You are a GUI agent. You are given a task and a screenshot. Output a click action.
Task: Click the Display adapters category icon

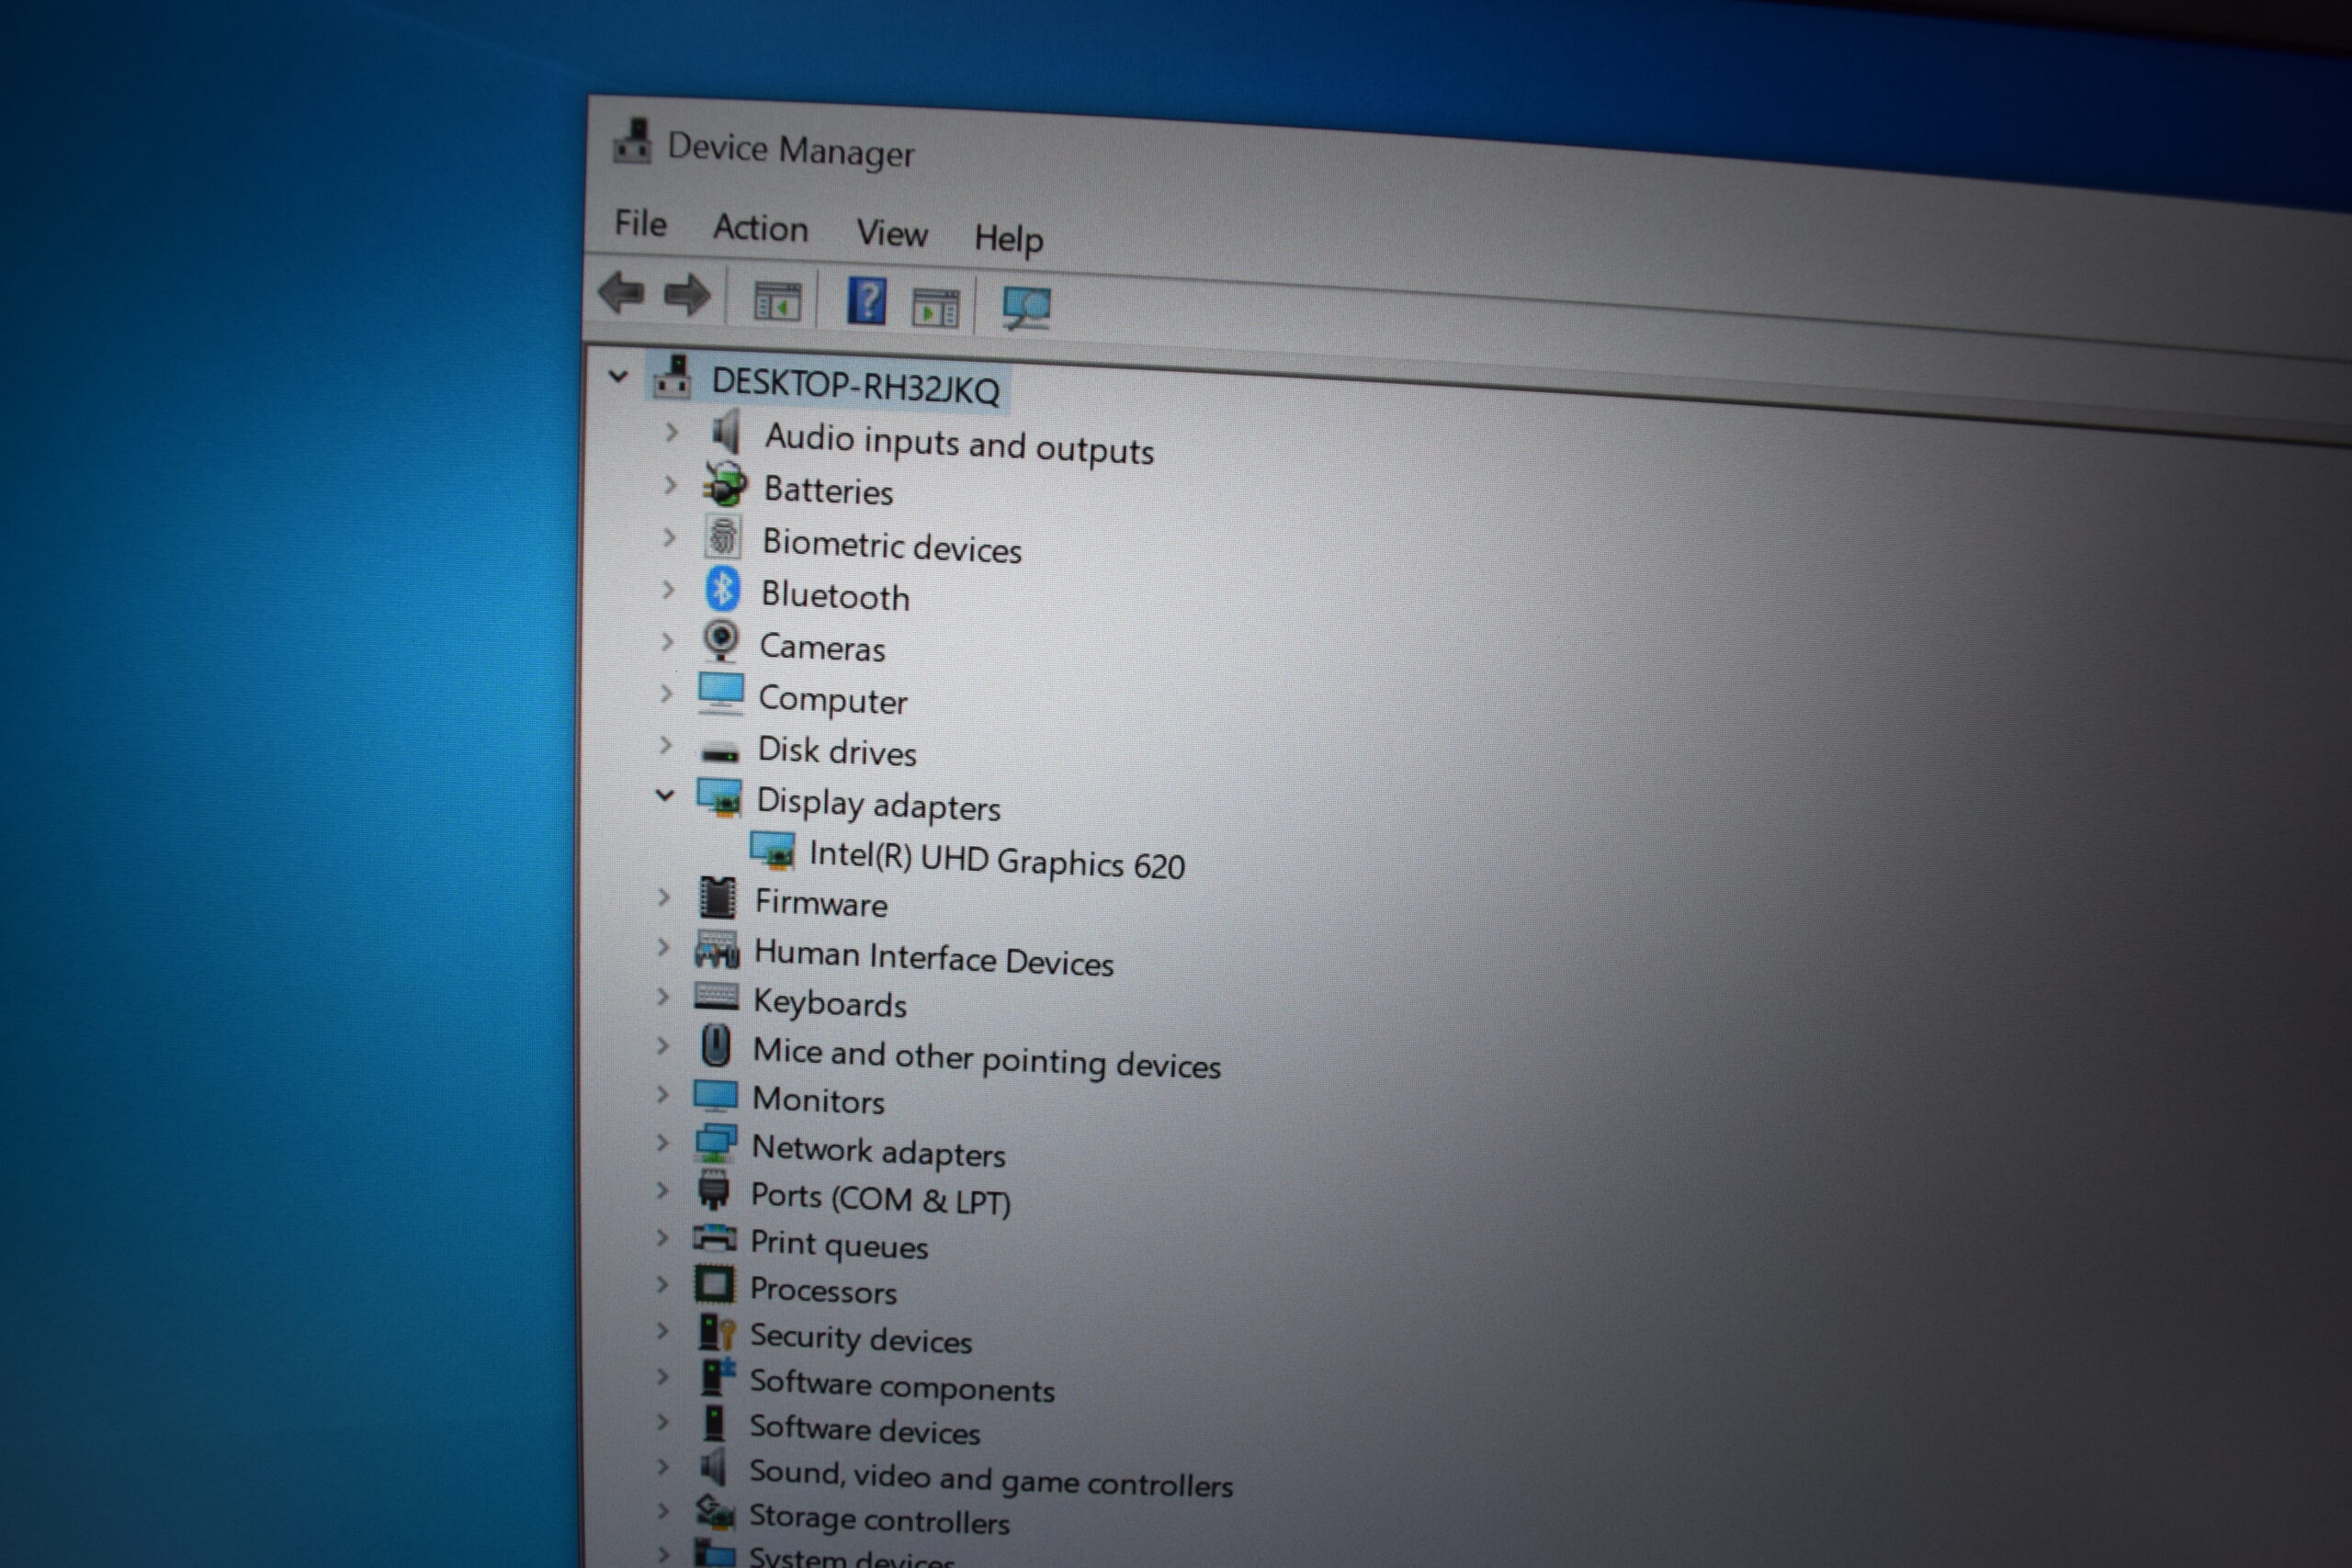pyautogui.click(x=719, y=798)
